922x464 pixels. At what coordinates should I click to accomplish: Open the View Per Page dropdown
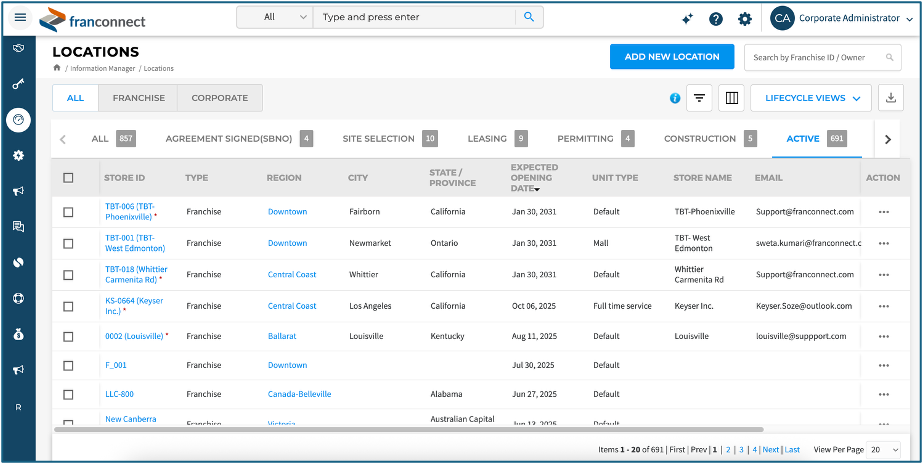(x=882, y=450)
